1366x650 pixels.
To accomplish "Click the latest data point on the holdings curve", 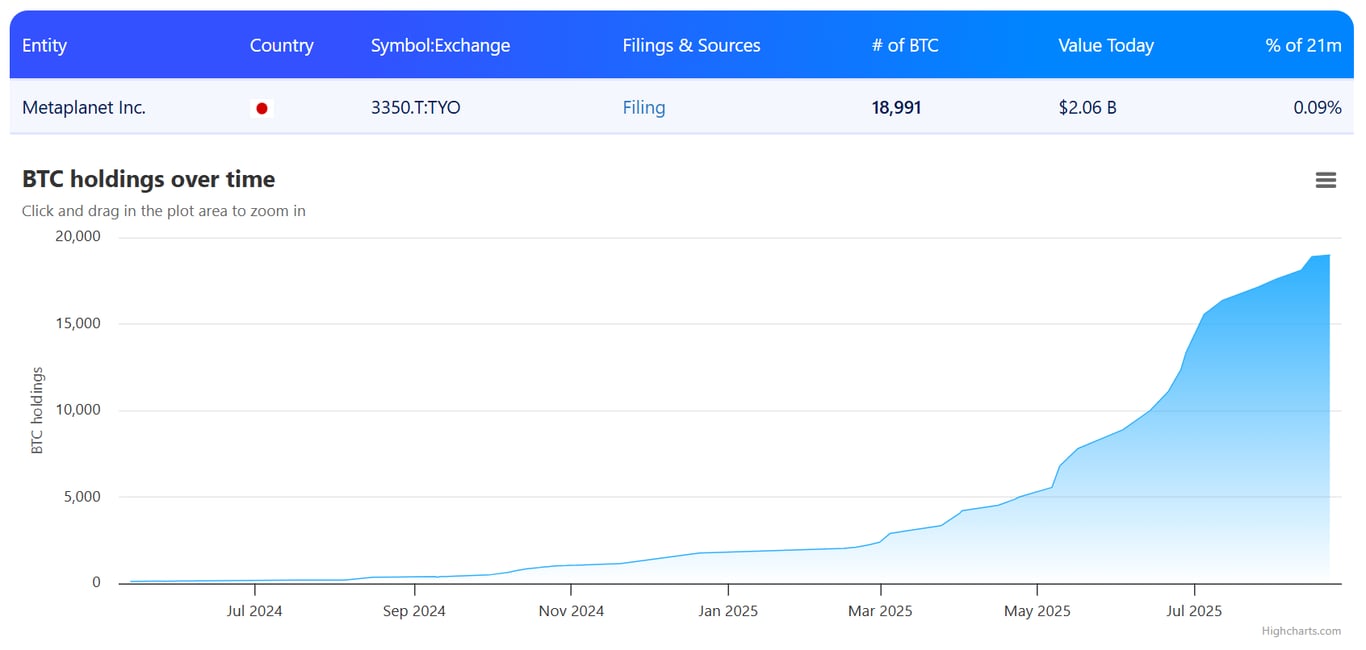I will click(1330, 256).
